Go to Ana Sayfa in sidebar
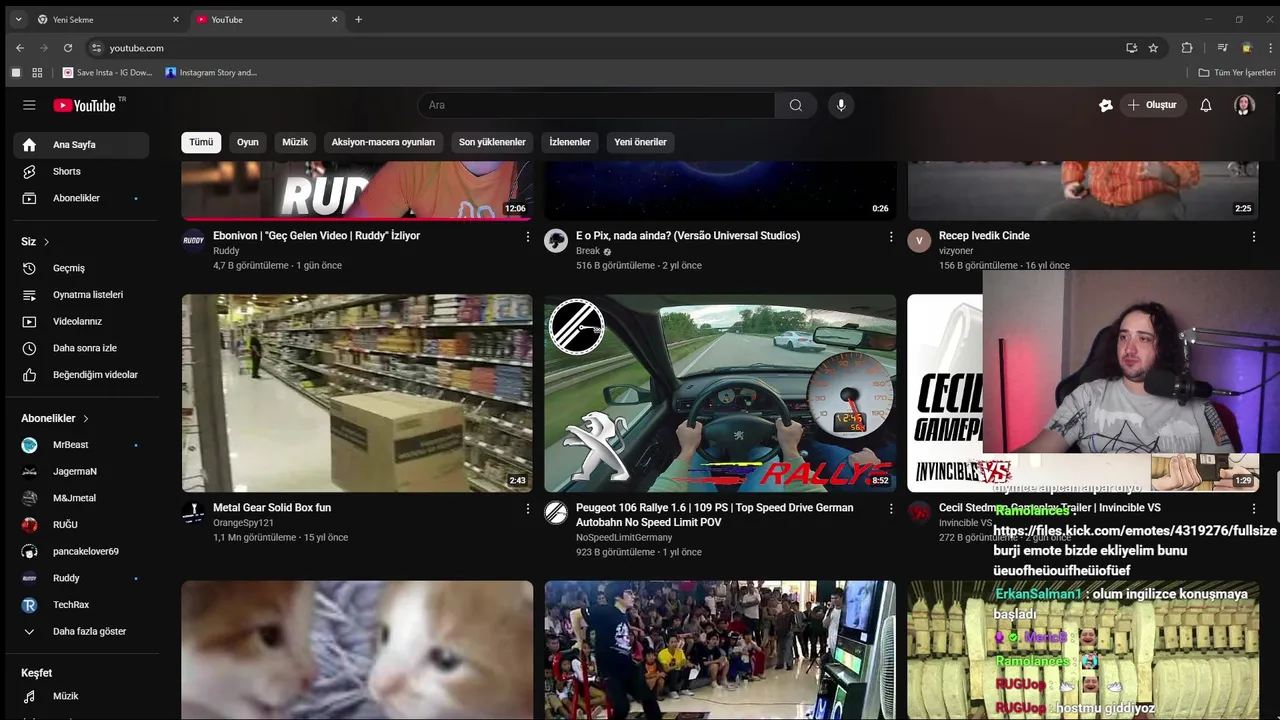1280x720 pixels. click(82, 145)
